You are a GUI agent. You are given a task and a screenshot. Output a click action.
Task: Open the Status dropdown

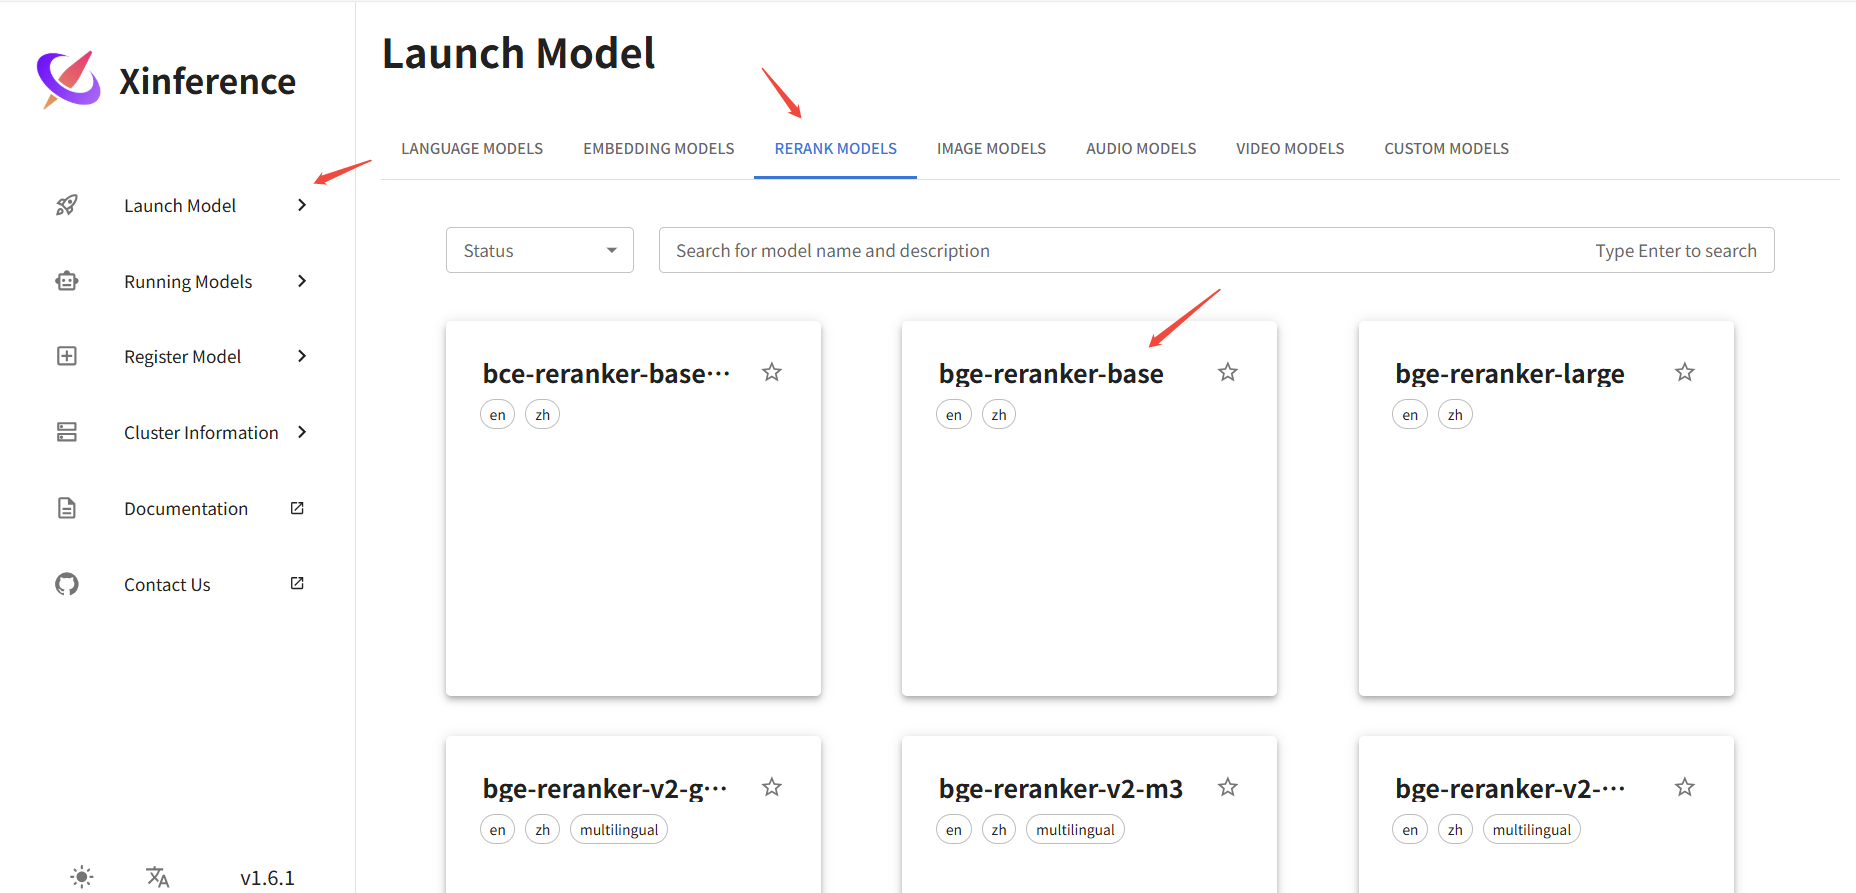(540, 250)
